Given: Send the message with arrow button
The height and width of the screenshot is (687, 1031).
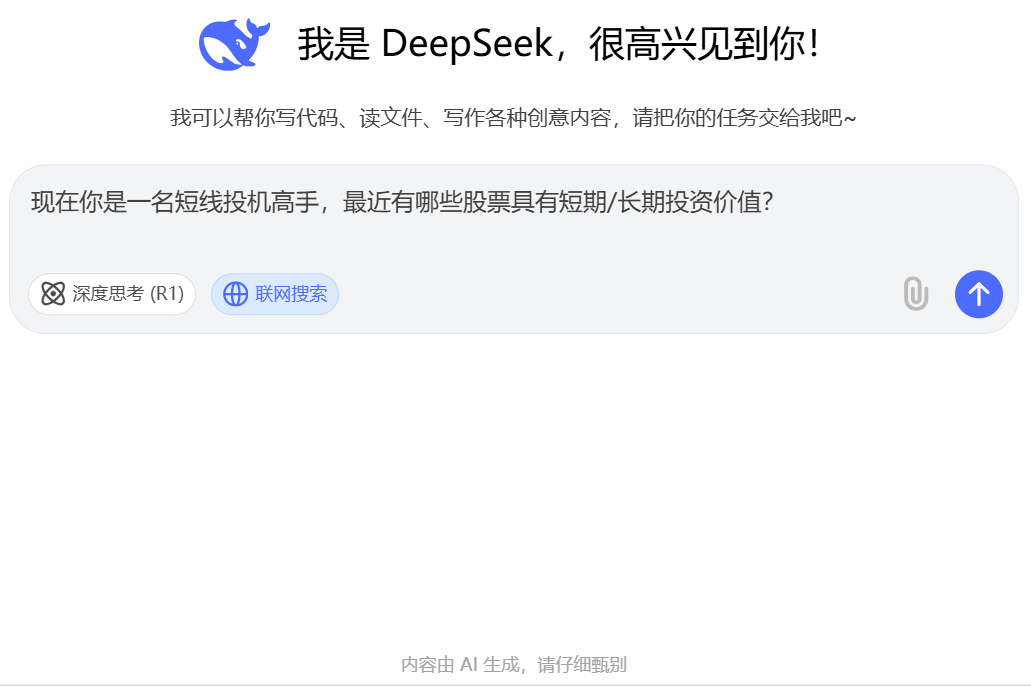Looking at the screenshot, I should [978, 294].
